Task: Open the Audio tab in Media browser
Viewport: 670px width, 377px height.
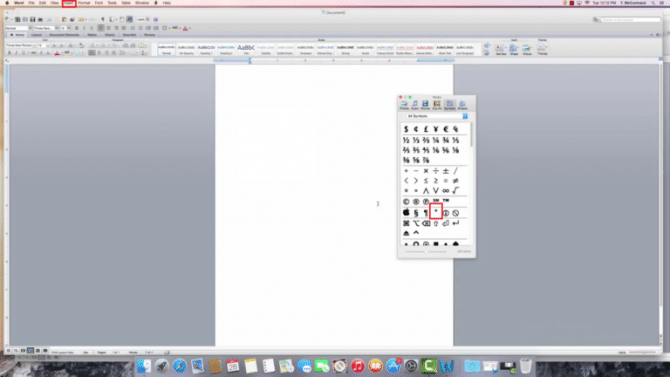Action: click(x=414, y=105)
